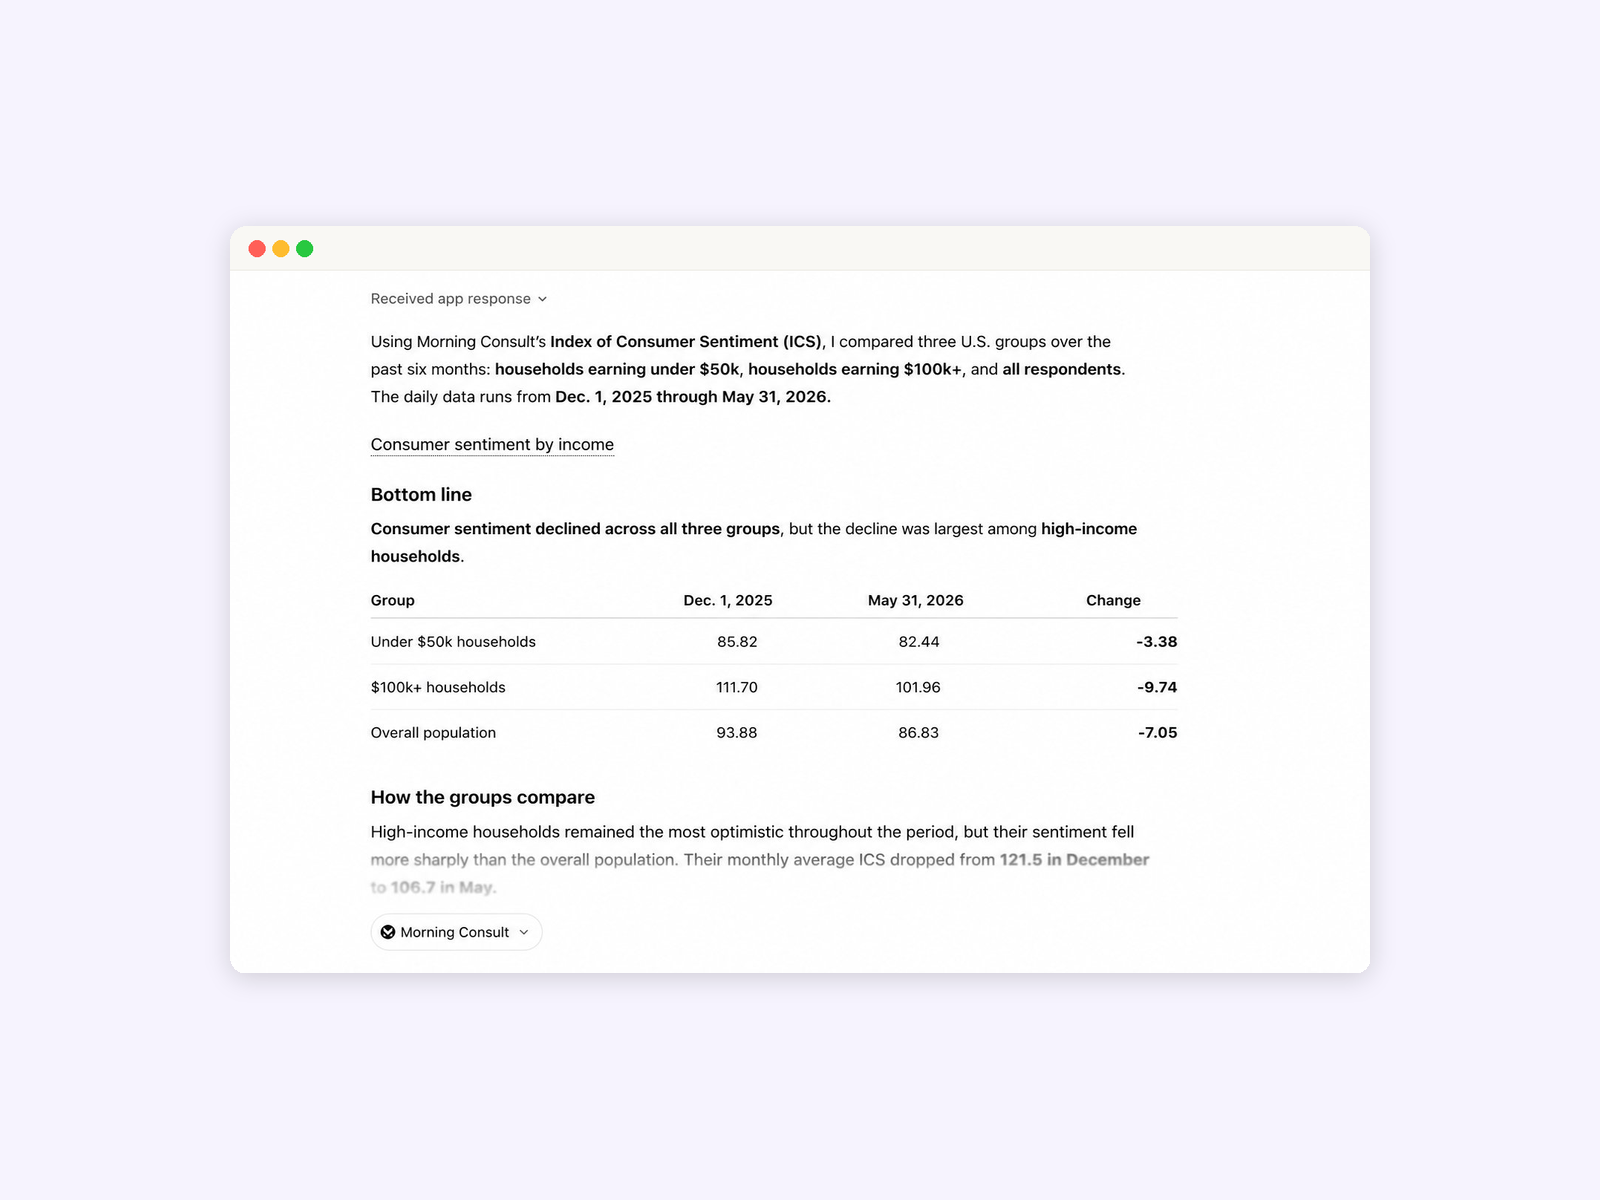
Task: Open the Consumer sentiment by income link
Action: click(492, 444)
